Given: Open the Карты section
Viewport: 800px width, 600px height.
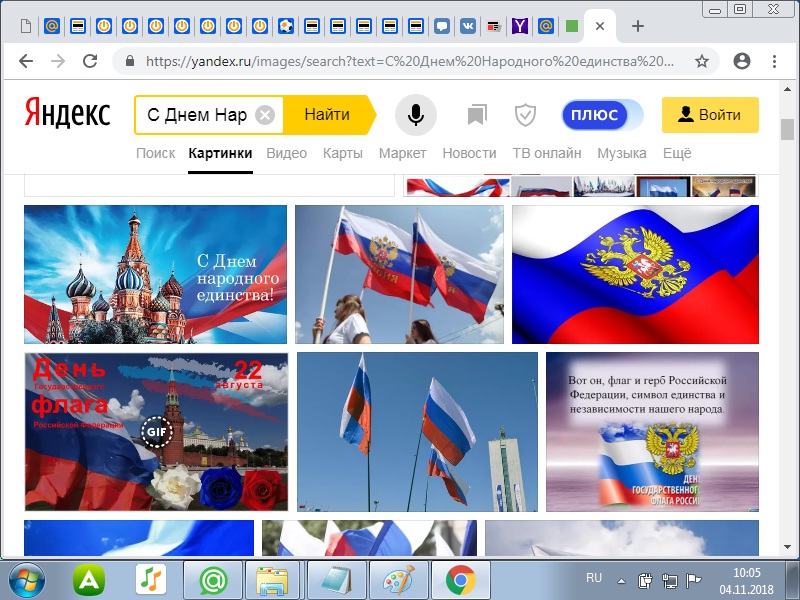Looking at the screenshot, I should [x=343, y=153].
